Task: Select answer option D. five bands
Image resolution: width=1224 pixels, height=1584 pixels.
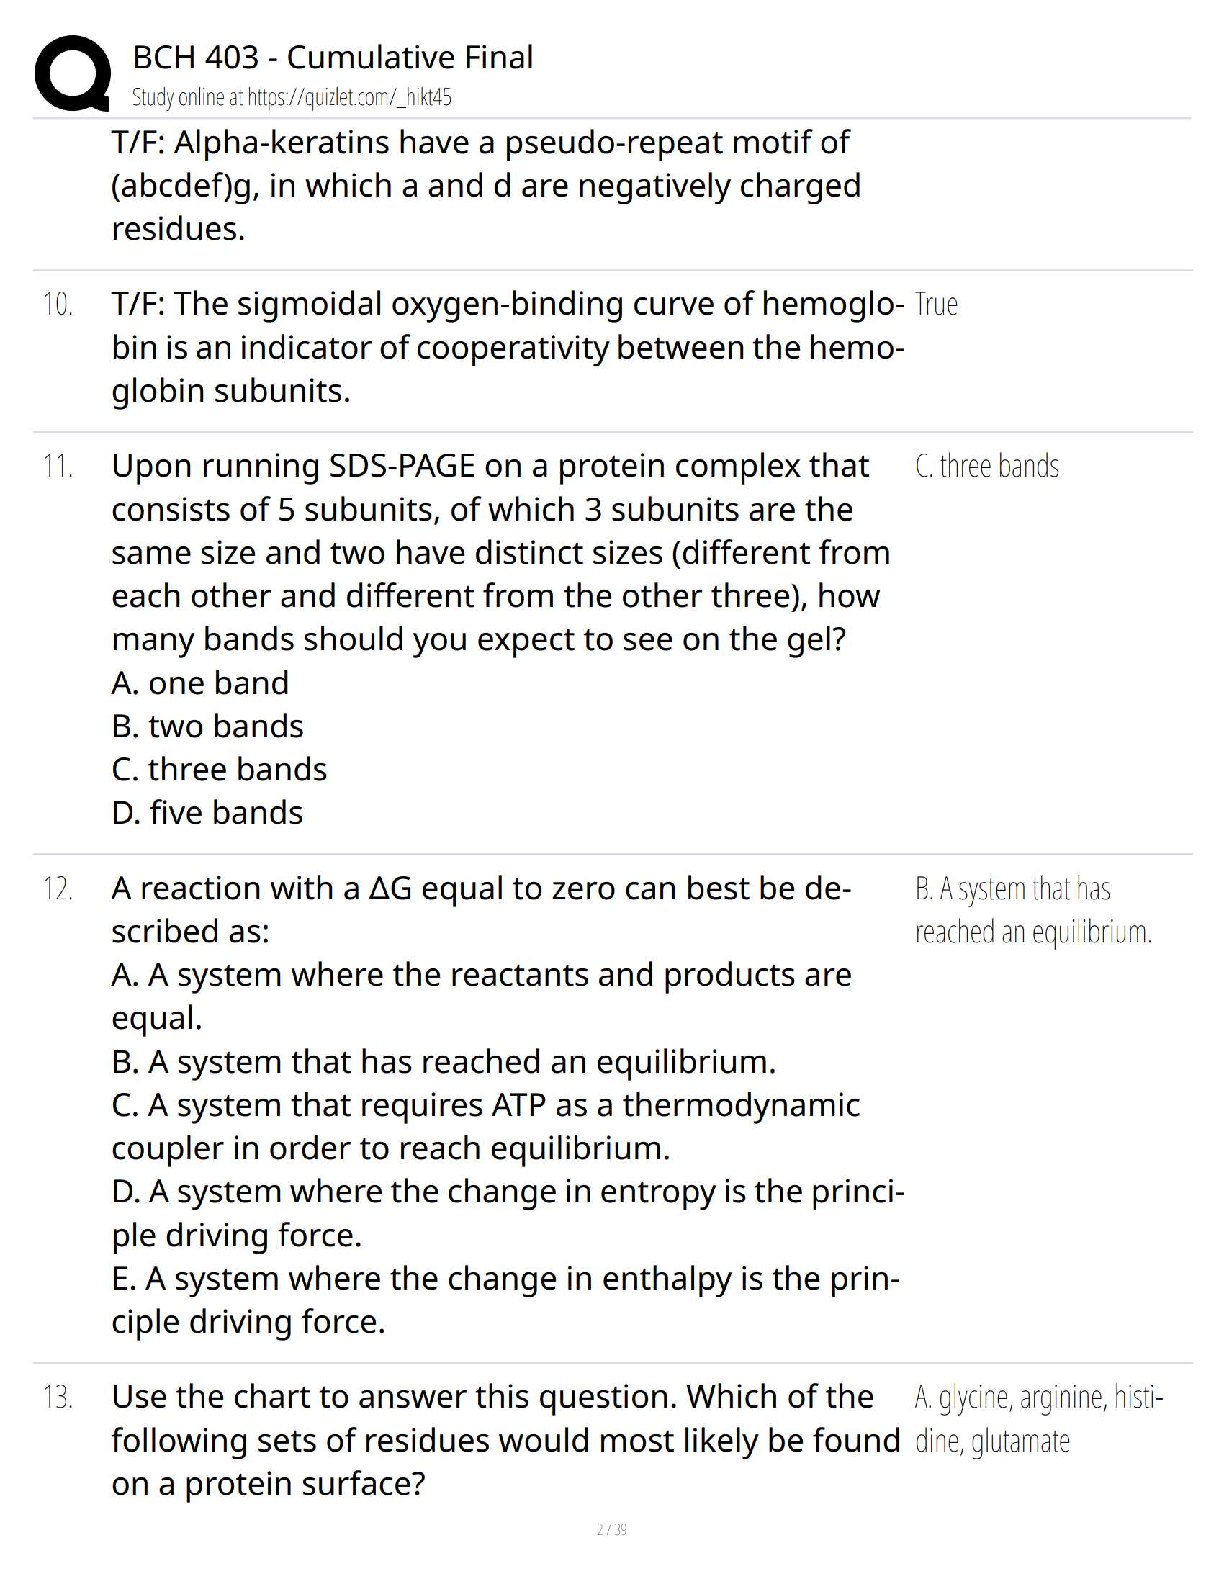Action: tap(207, 813)
